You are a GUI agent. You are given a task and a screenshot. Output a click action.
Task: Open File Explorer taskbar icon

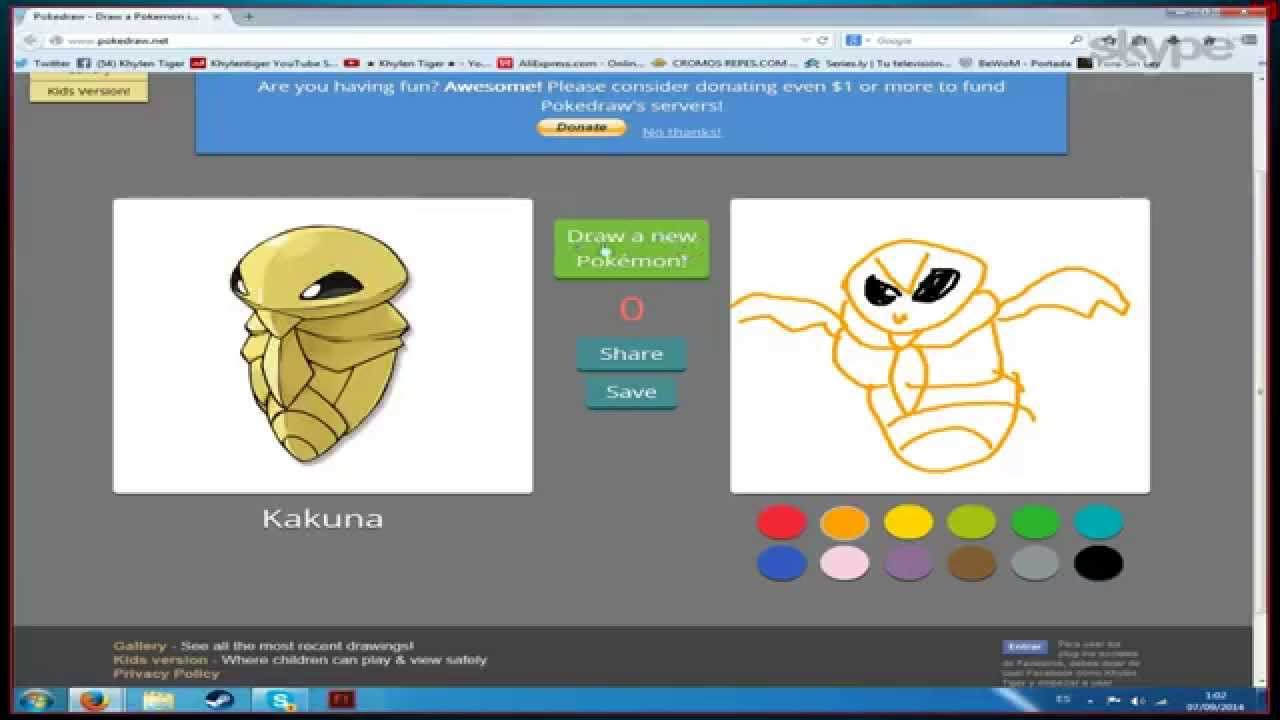click(x=157, y=700)
